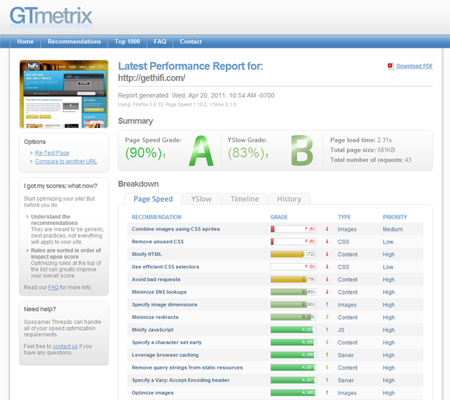Expand the Minify JavaScript recommendation
Viewport: 450px width, 400px height.
153,330
